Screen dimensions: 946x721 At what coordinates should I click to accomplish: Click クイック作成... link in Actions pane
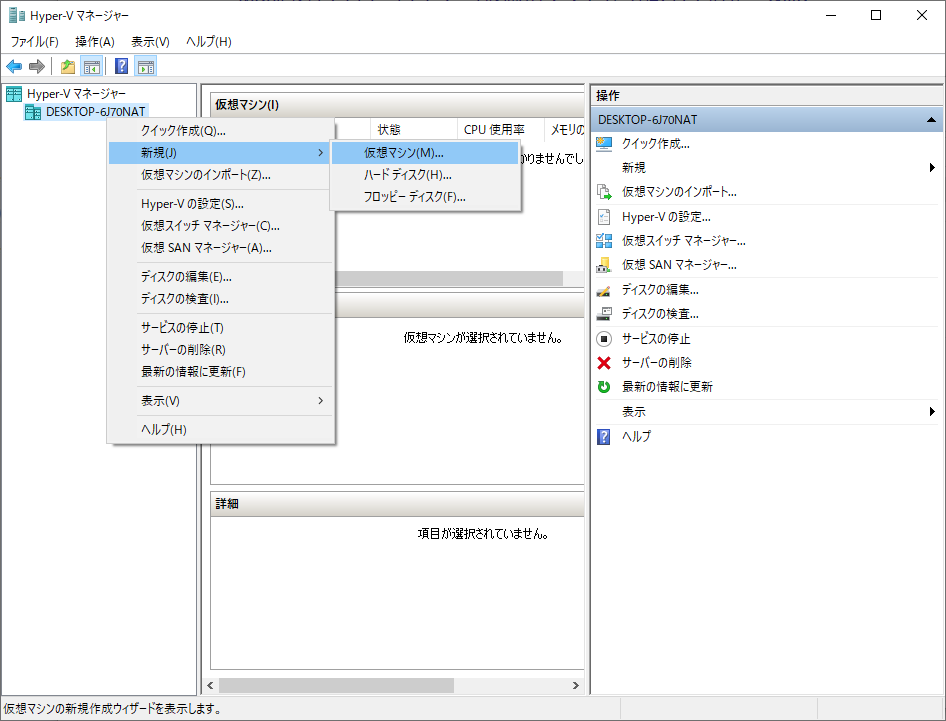tap(656, 144)
